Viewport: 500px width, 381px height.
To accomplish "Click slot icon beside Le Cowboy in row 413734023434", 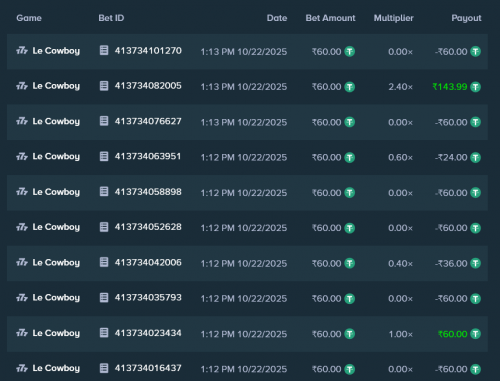I will [22, 333].
